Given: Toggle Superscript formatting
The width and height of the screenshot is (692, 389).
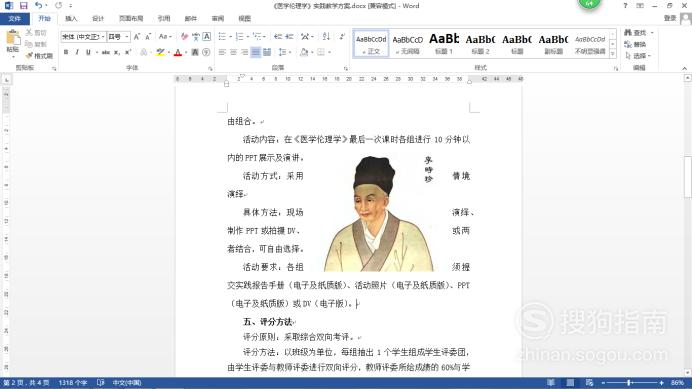Looking at the screenshot, I should tap(128, 52).
